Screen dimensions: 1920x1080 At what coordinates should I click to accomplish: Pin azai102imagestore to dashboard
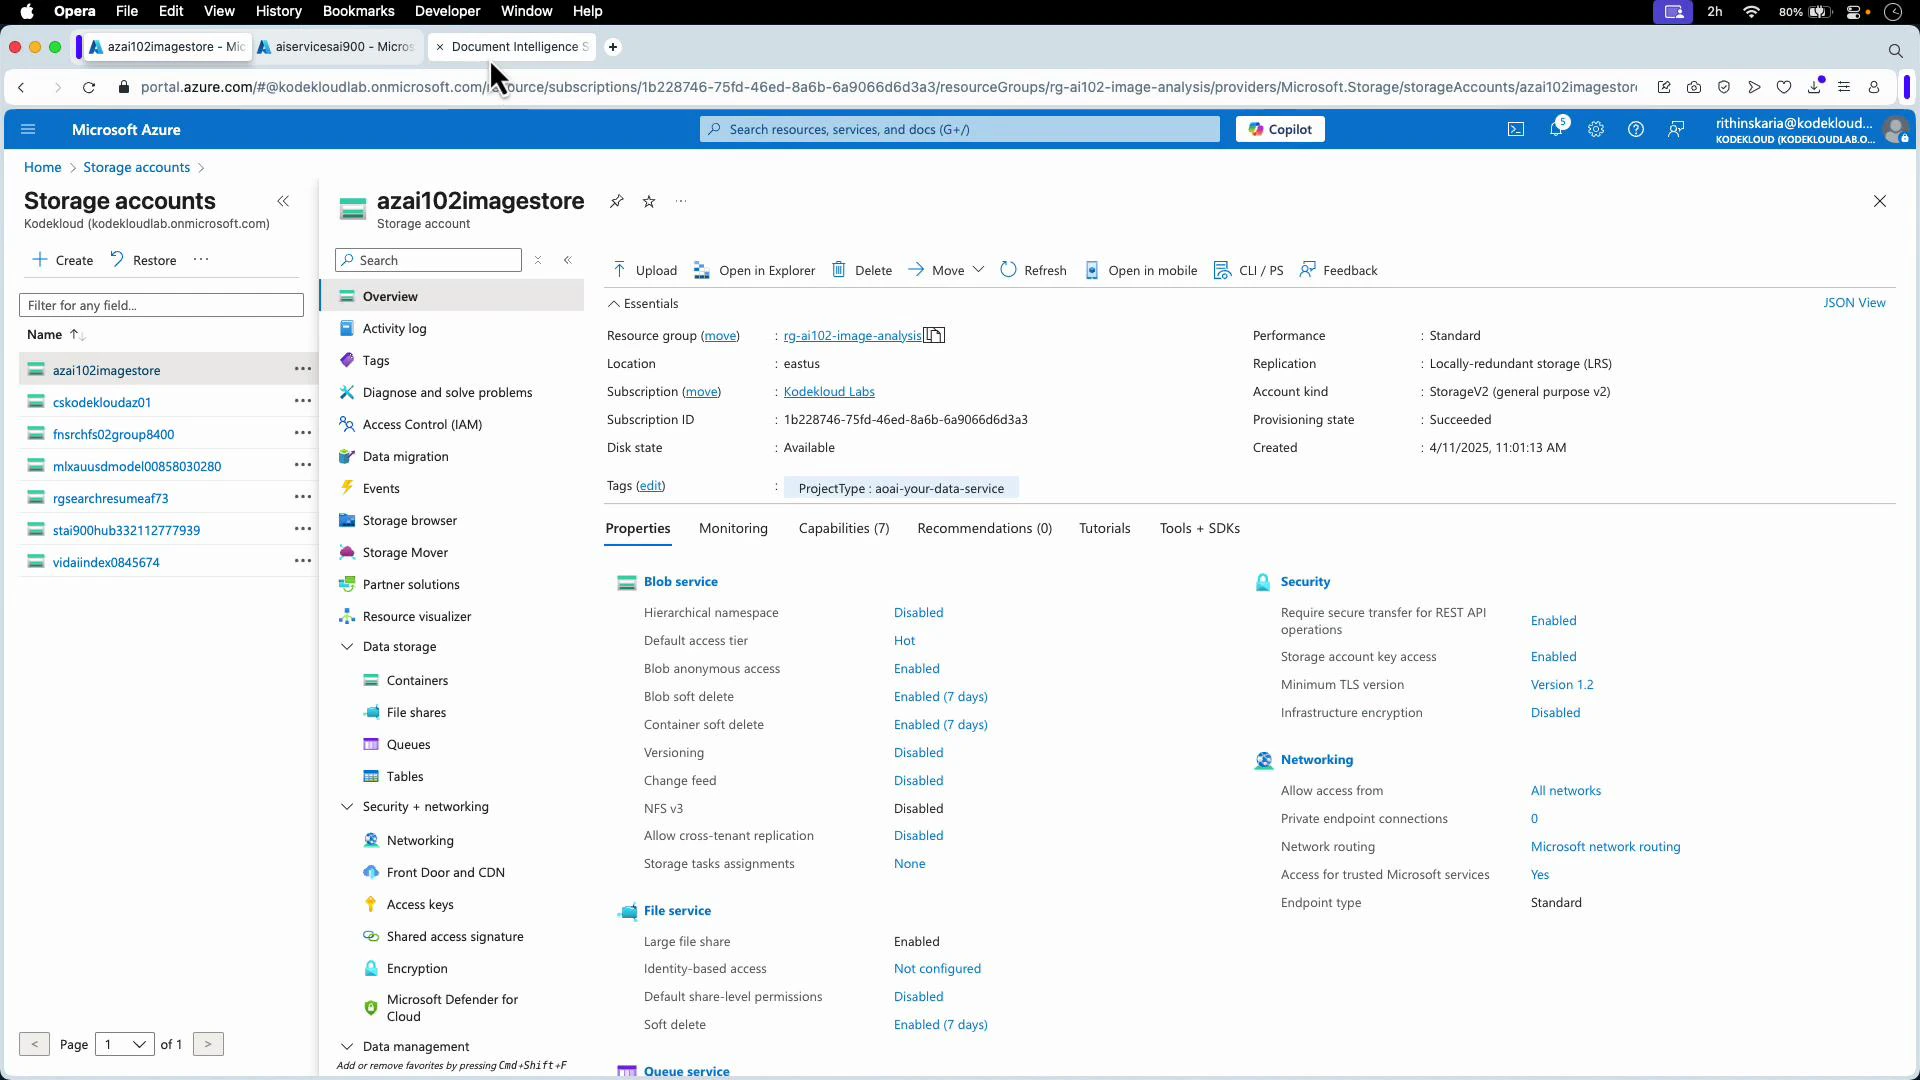coord(617,201)
